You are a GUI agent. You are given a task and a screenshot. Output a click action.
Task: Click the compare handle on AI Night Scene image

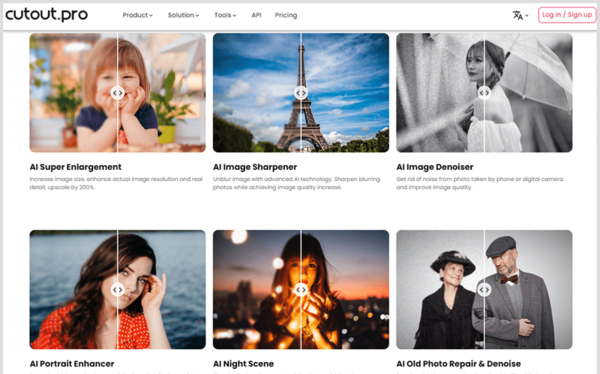point(301,289)
